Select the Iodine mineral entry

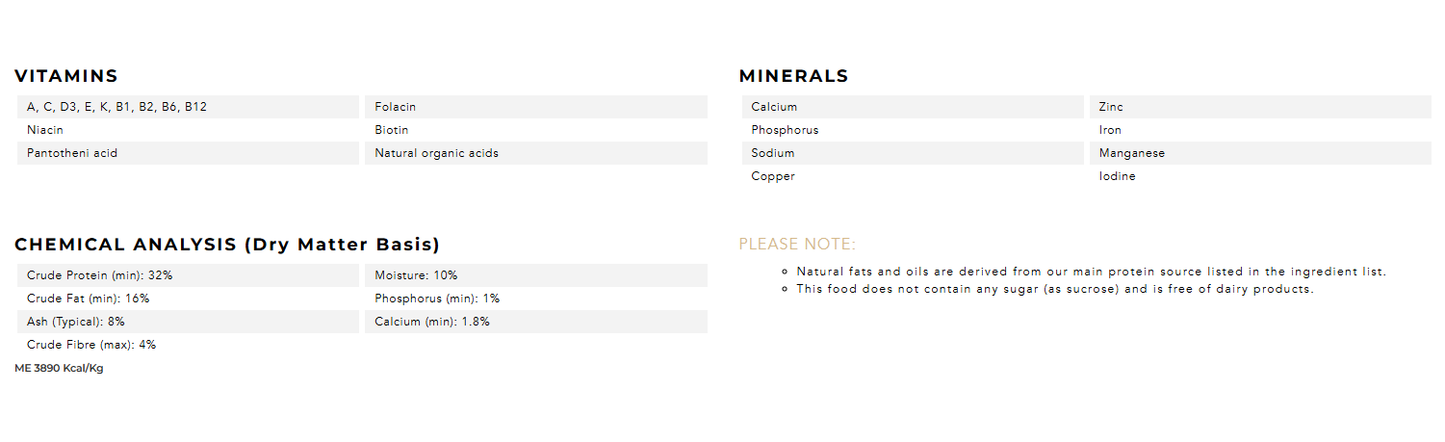tap(1117, 177)
